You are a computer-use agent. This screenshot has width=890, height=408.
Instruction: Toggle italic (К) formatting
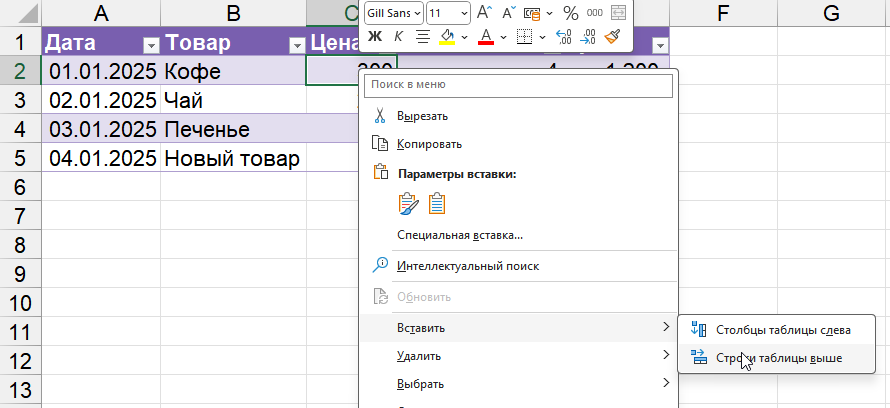point(399,37)
